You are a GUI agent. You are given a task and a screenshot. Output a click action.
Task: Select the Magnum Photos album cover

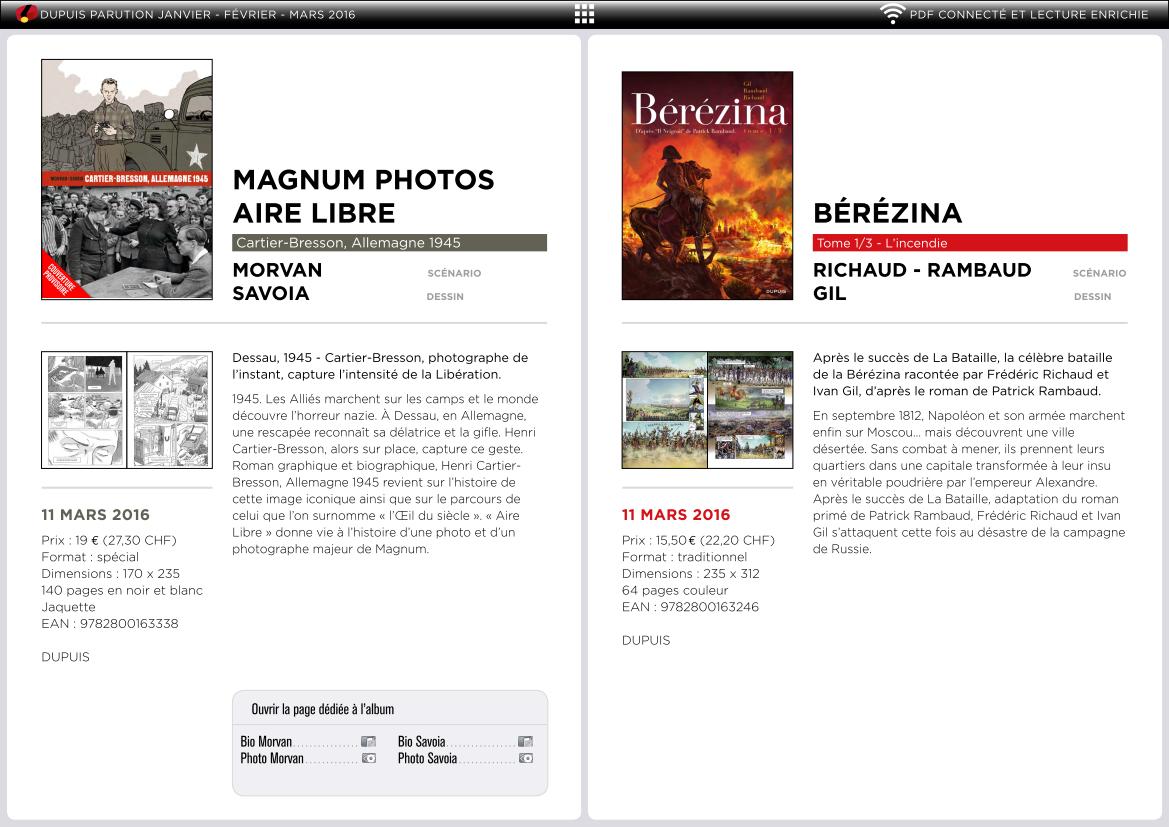pyautogui.click(x=127, y=179)
